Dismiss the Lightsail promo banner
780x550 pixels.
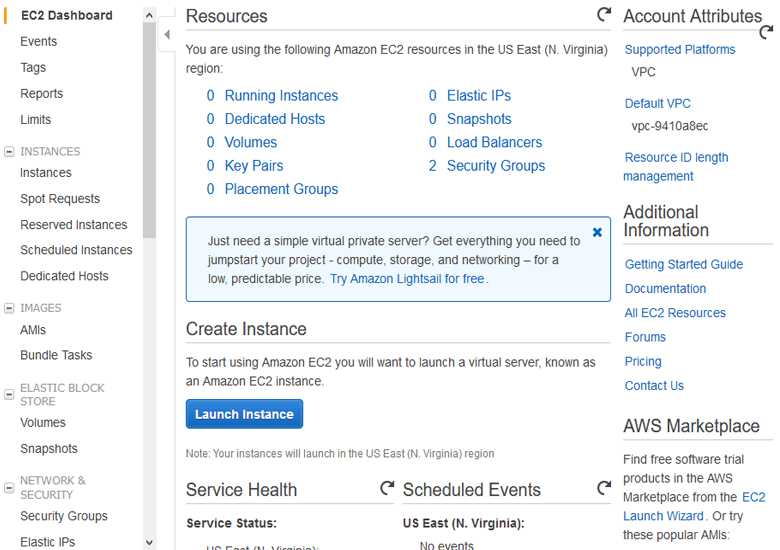coord(597,232)
